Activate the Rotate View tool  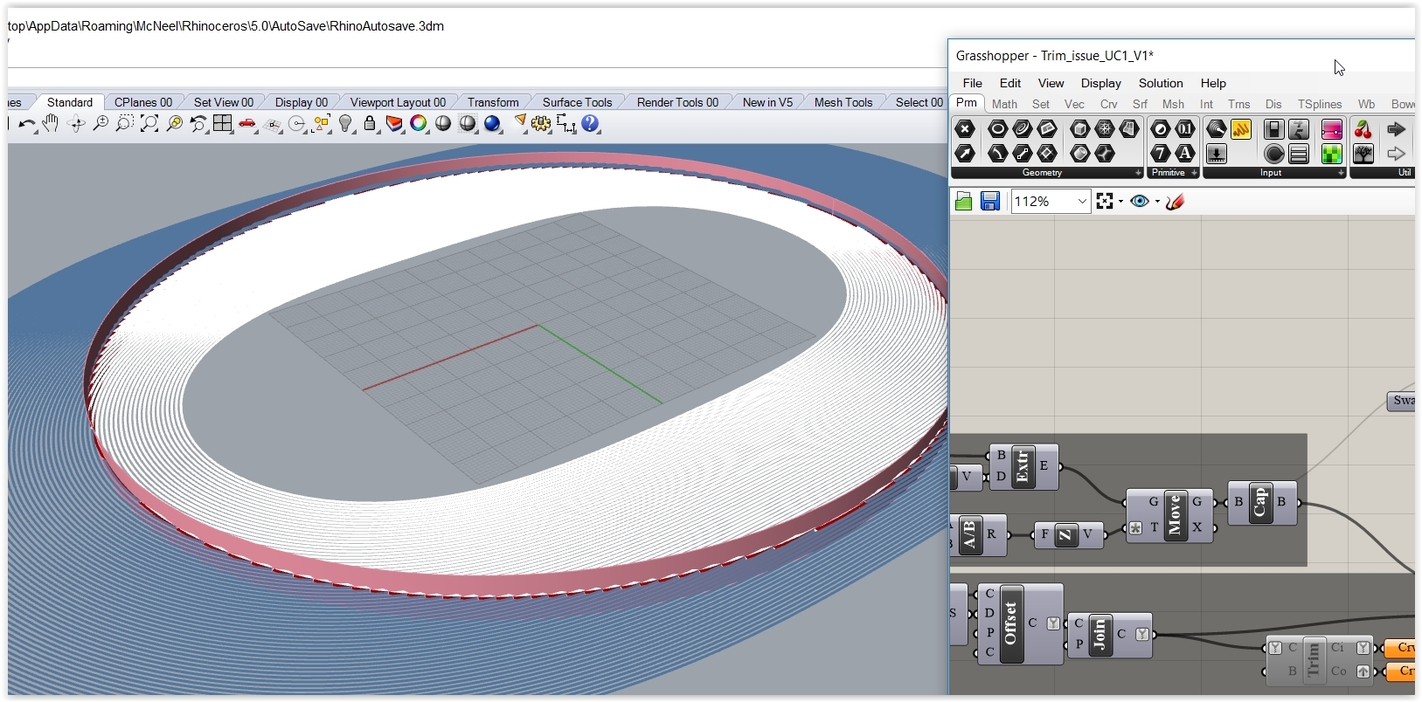tap(76, 124)
